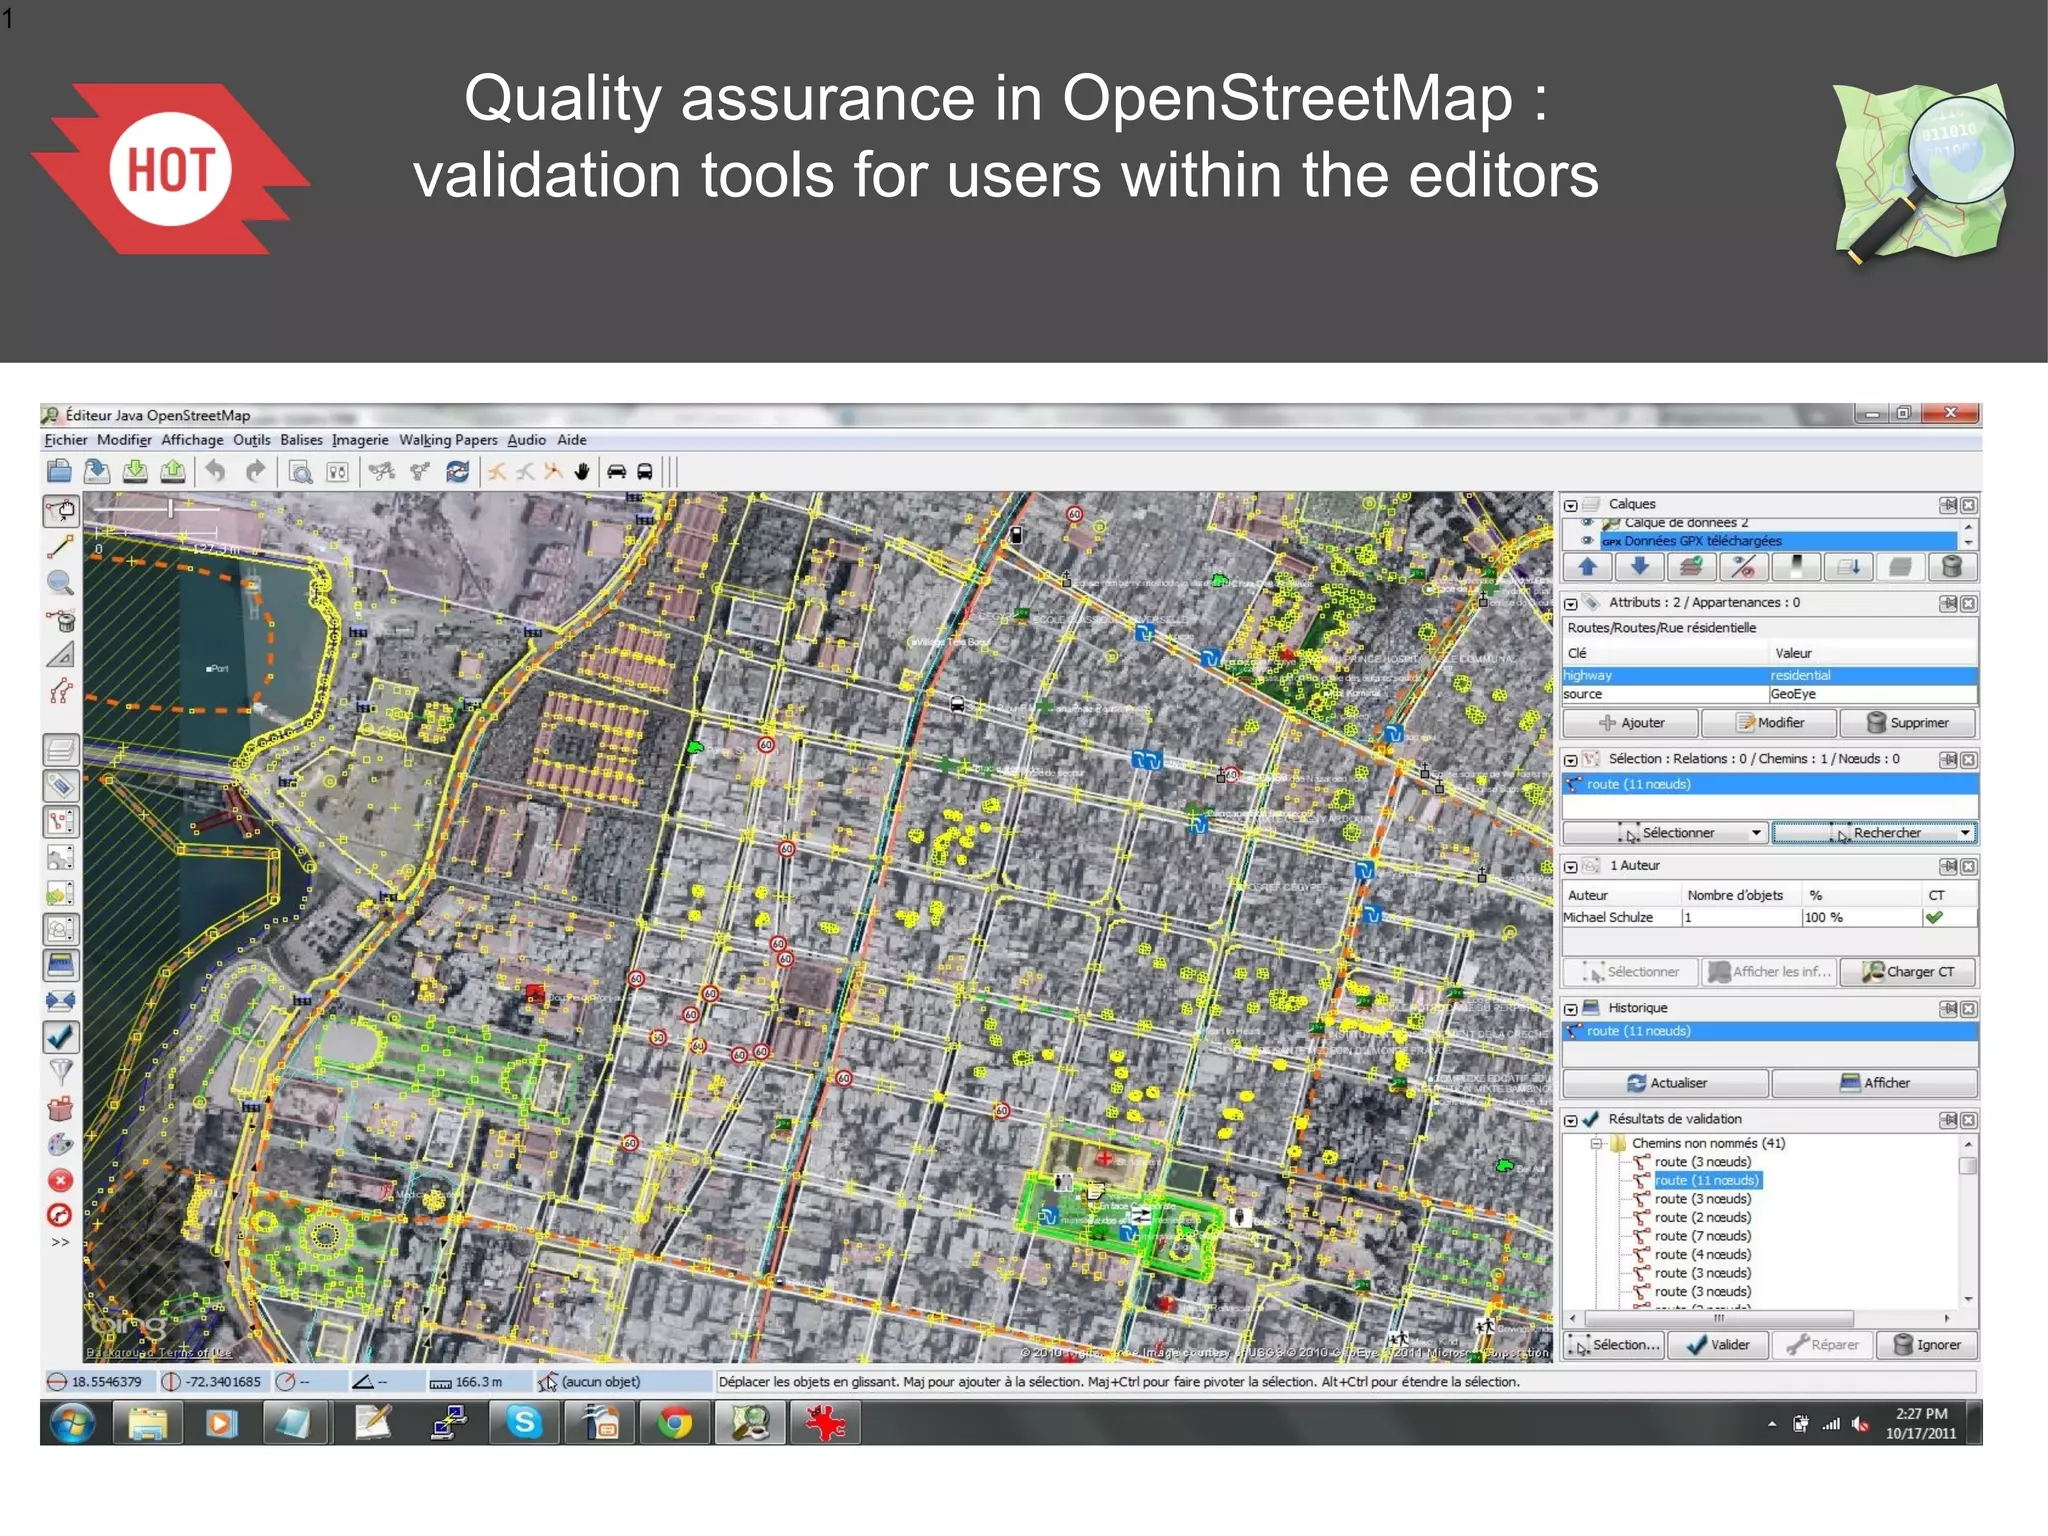Select the delete mode trash tool
Viewport: 2048px width, 1536px height.
tap(60, 620)
